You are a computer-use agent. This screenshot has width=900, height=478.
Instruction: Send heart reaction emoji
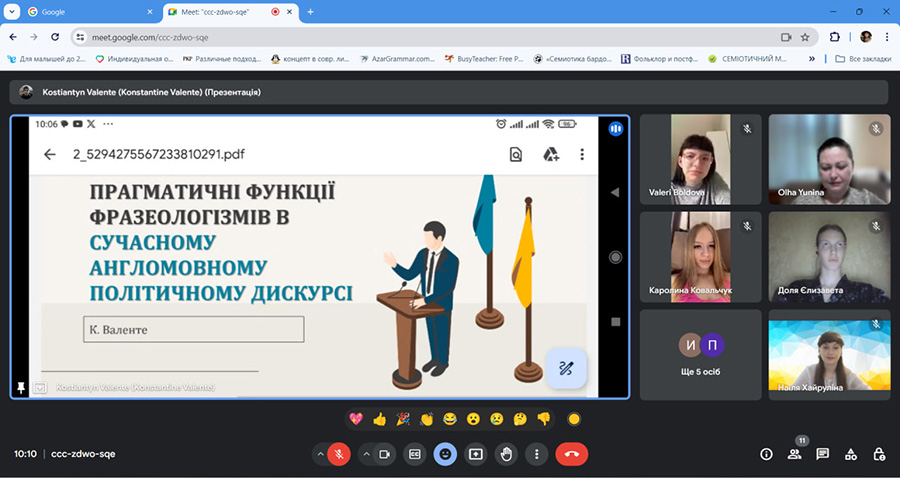coord(356,419)
